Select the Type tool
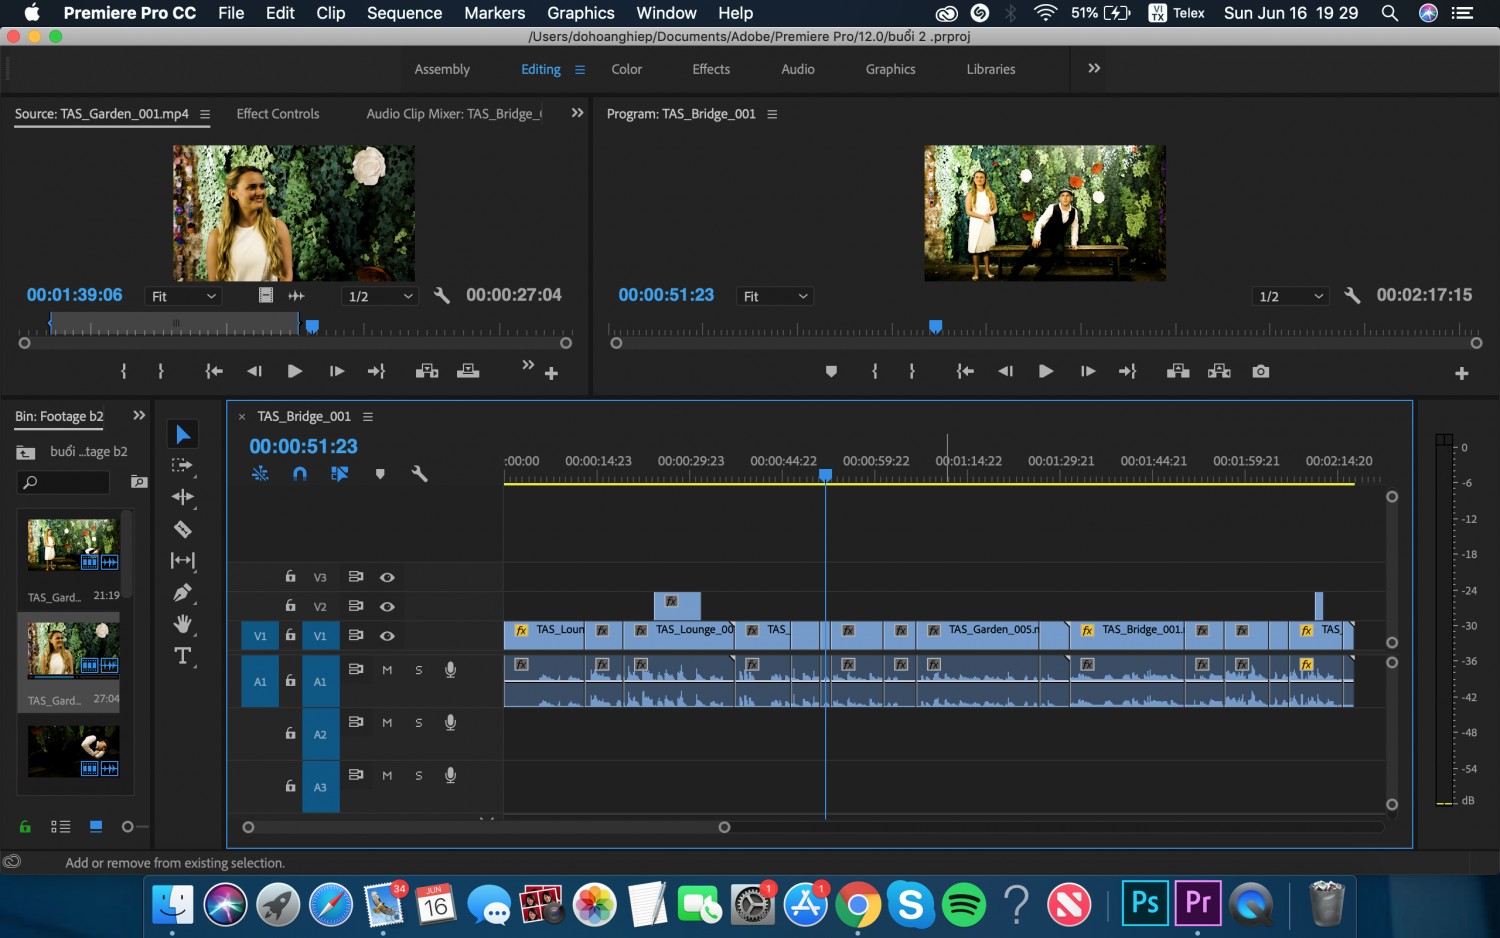 183,656
